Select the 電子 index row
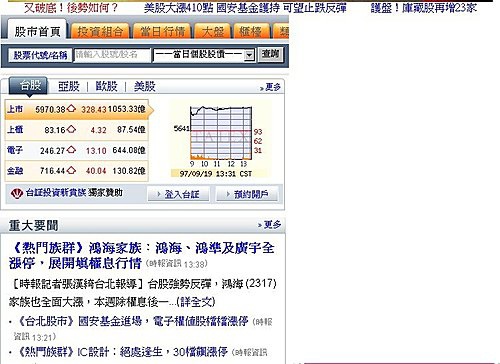500x364 pixels. tap(77, 150)
